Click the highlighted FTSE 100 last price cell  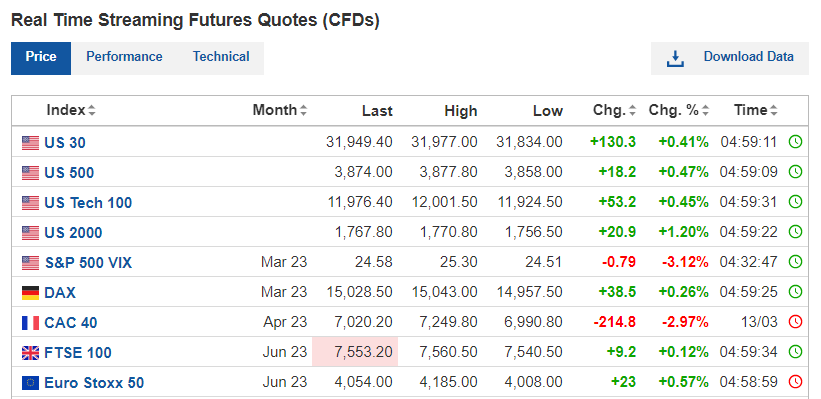click(x=355, y=352)
